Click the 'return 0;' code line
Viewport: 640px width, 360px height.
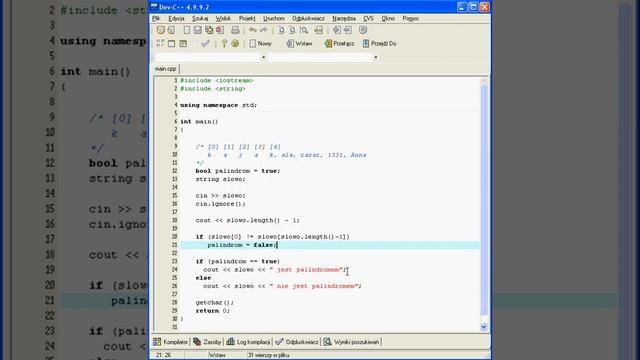click(x=212, y=311)
